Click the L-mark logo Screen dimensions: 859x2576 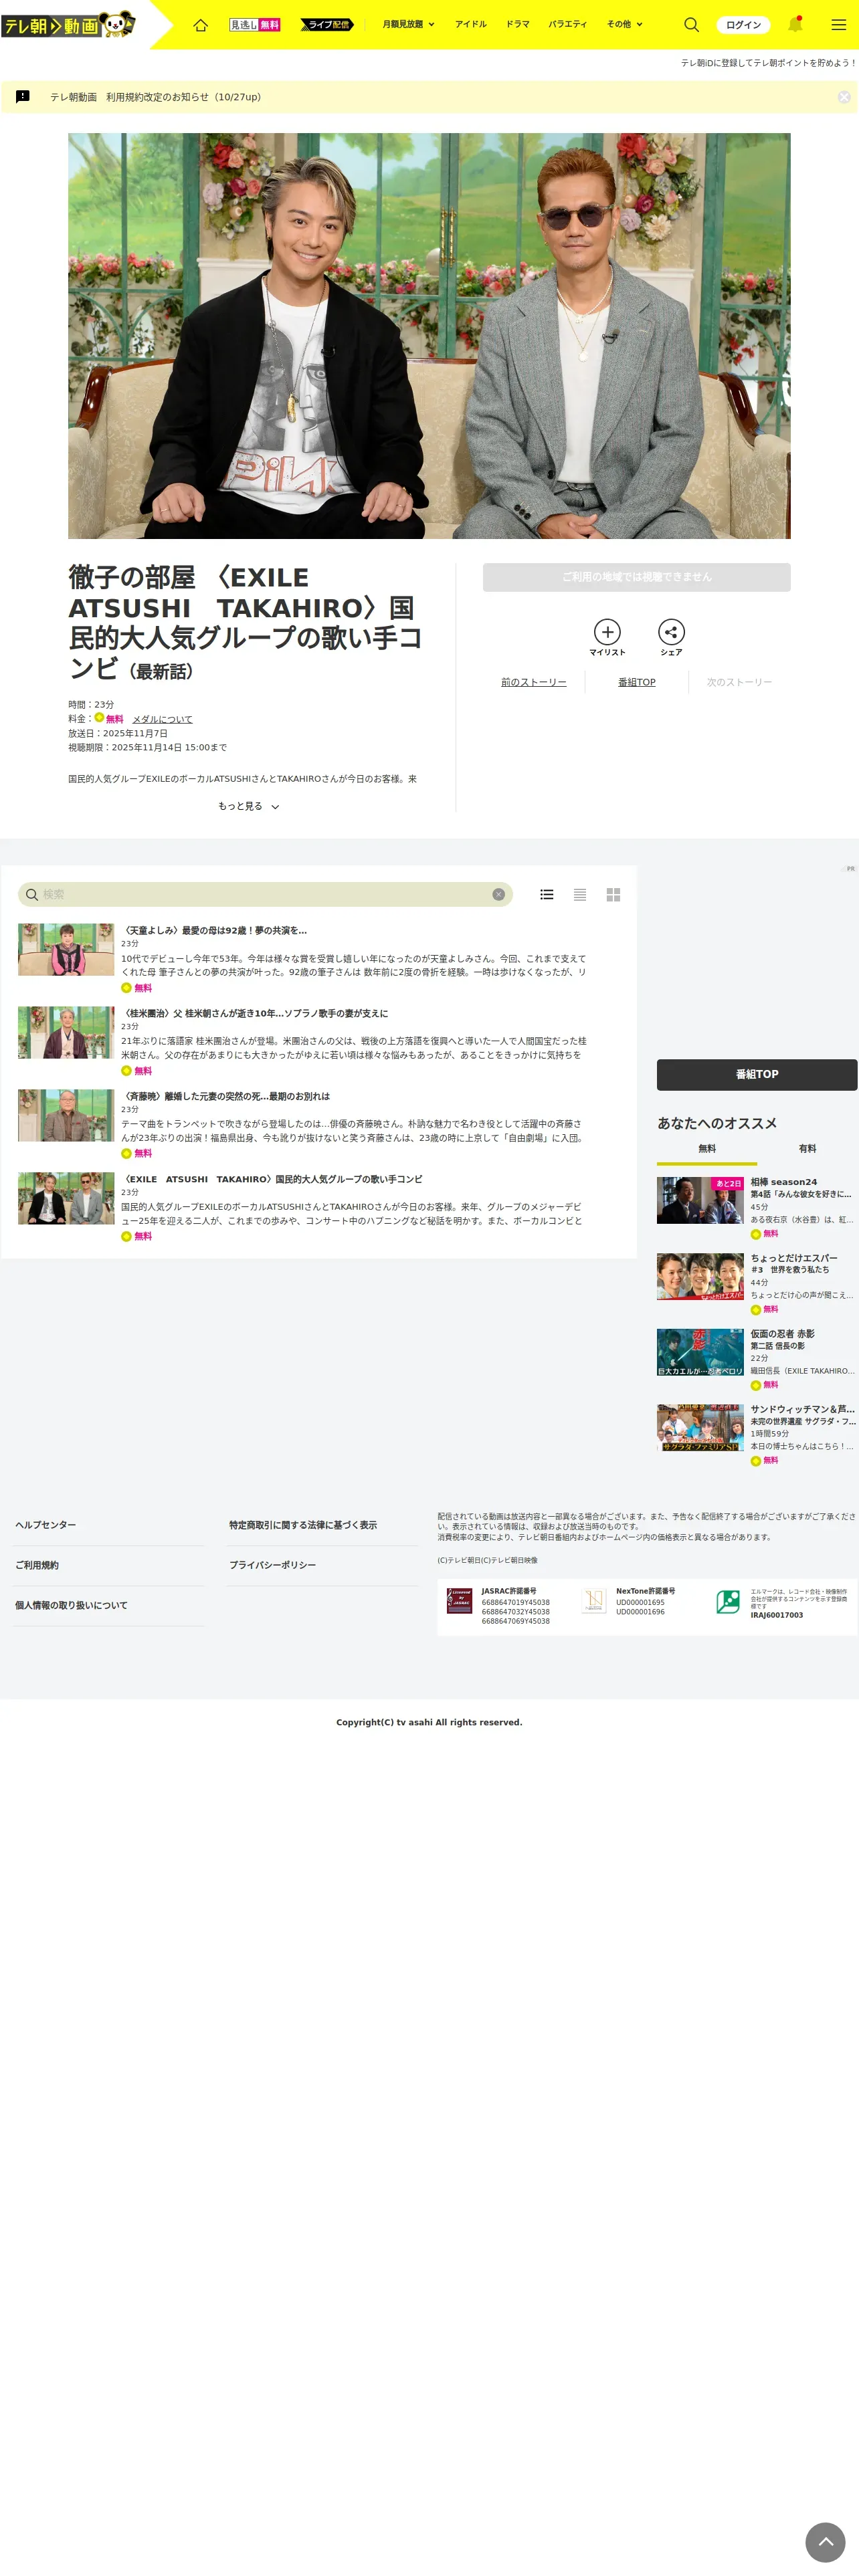[728, 1601]
